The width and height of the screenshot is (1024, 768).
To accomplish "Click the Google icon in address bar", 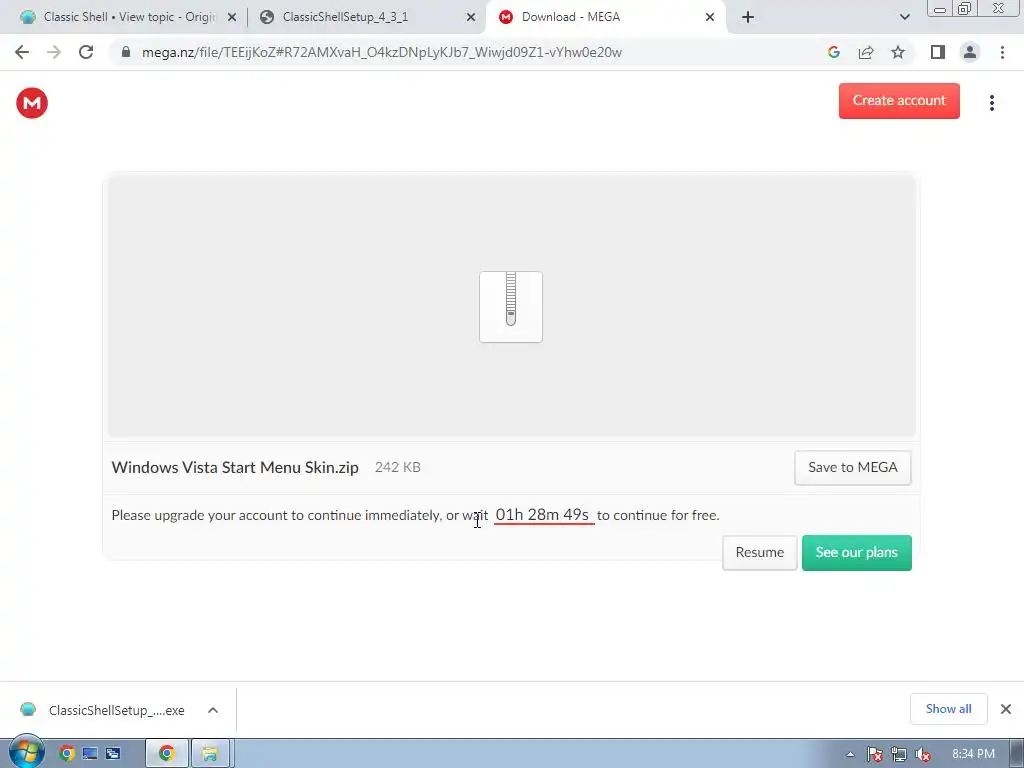I will click(833, 52).
